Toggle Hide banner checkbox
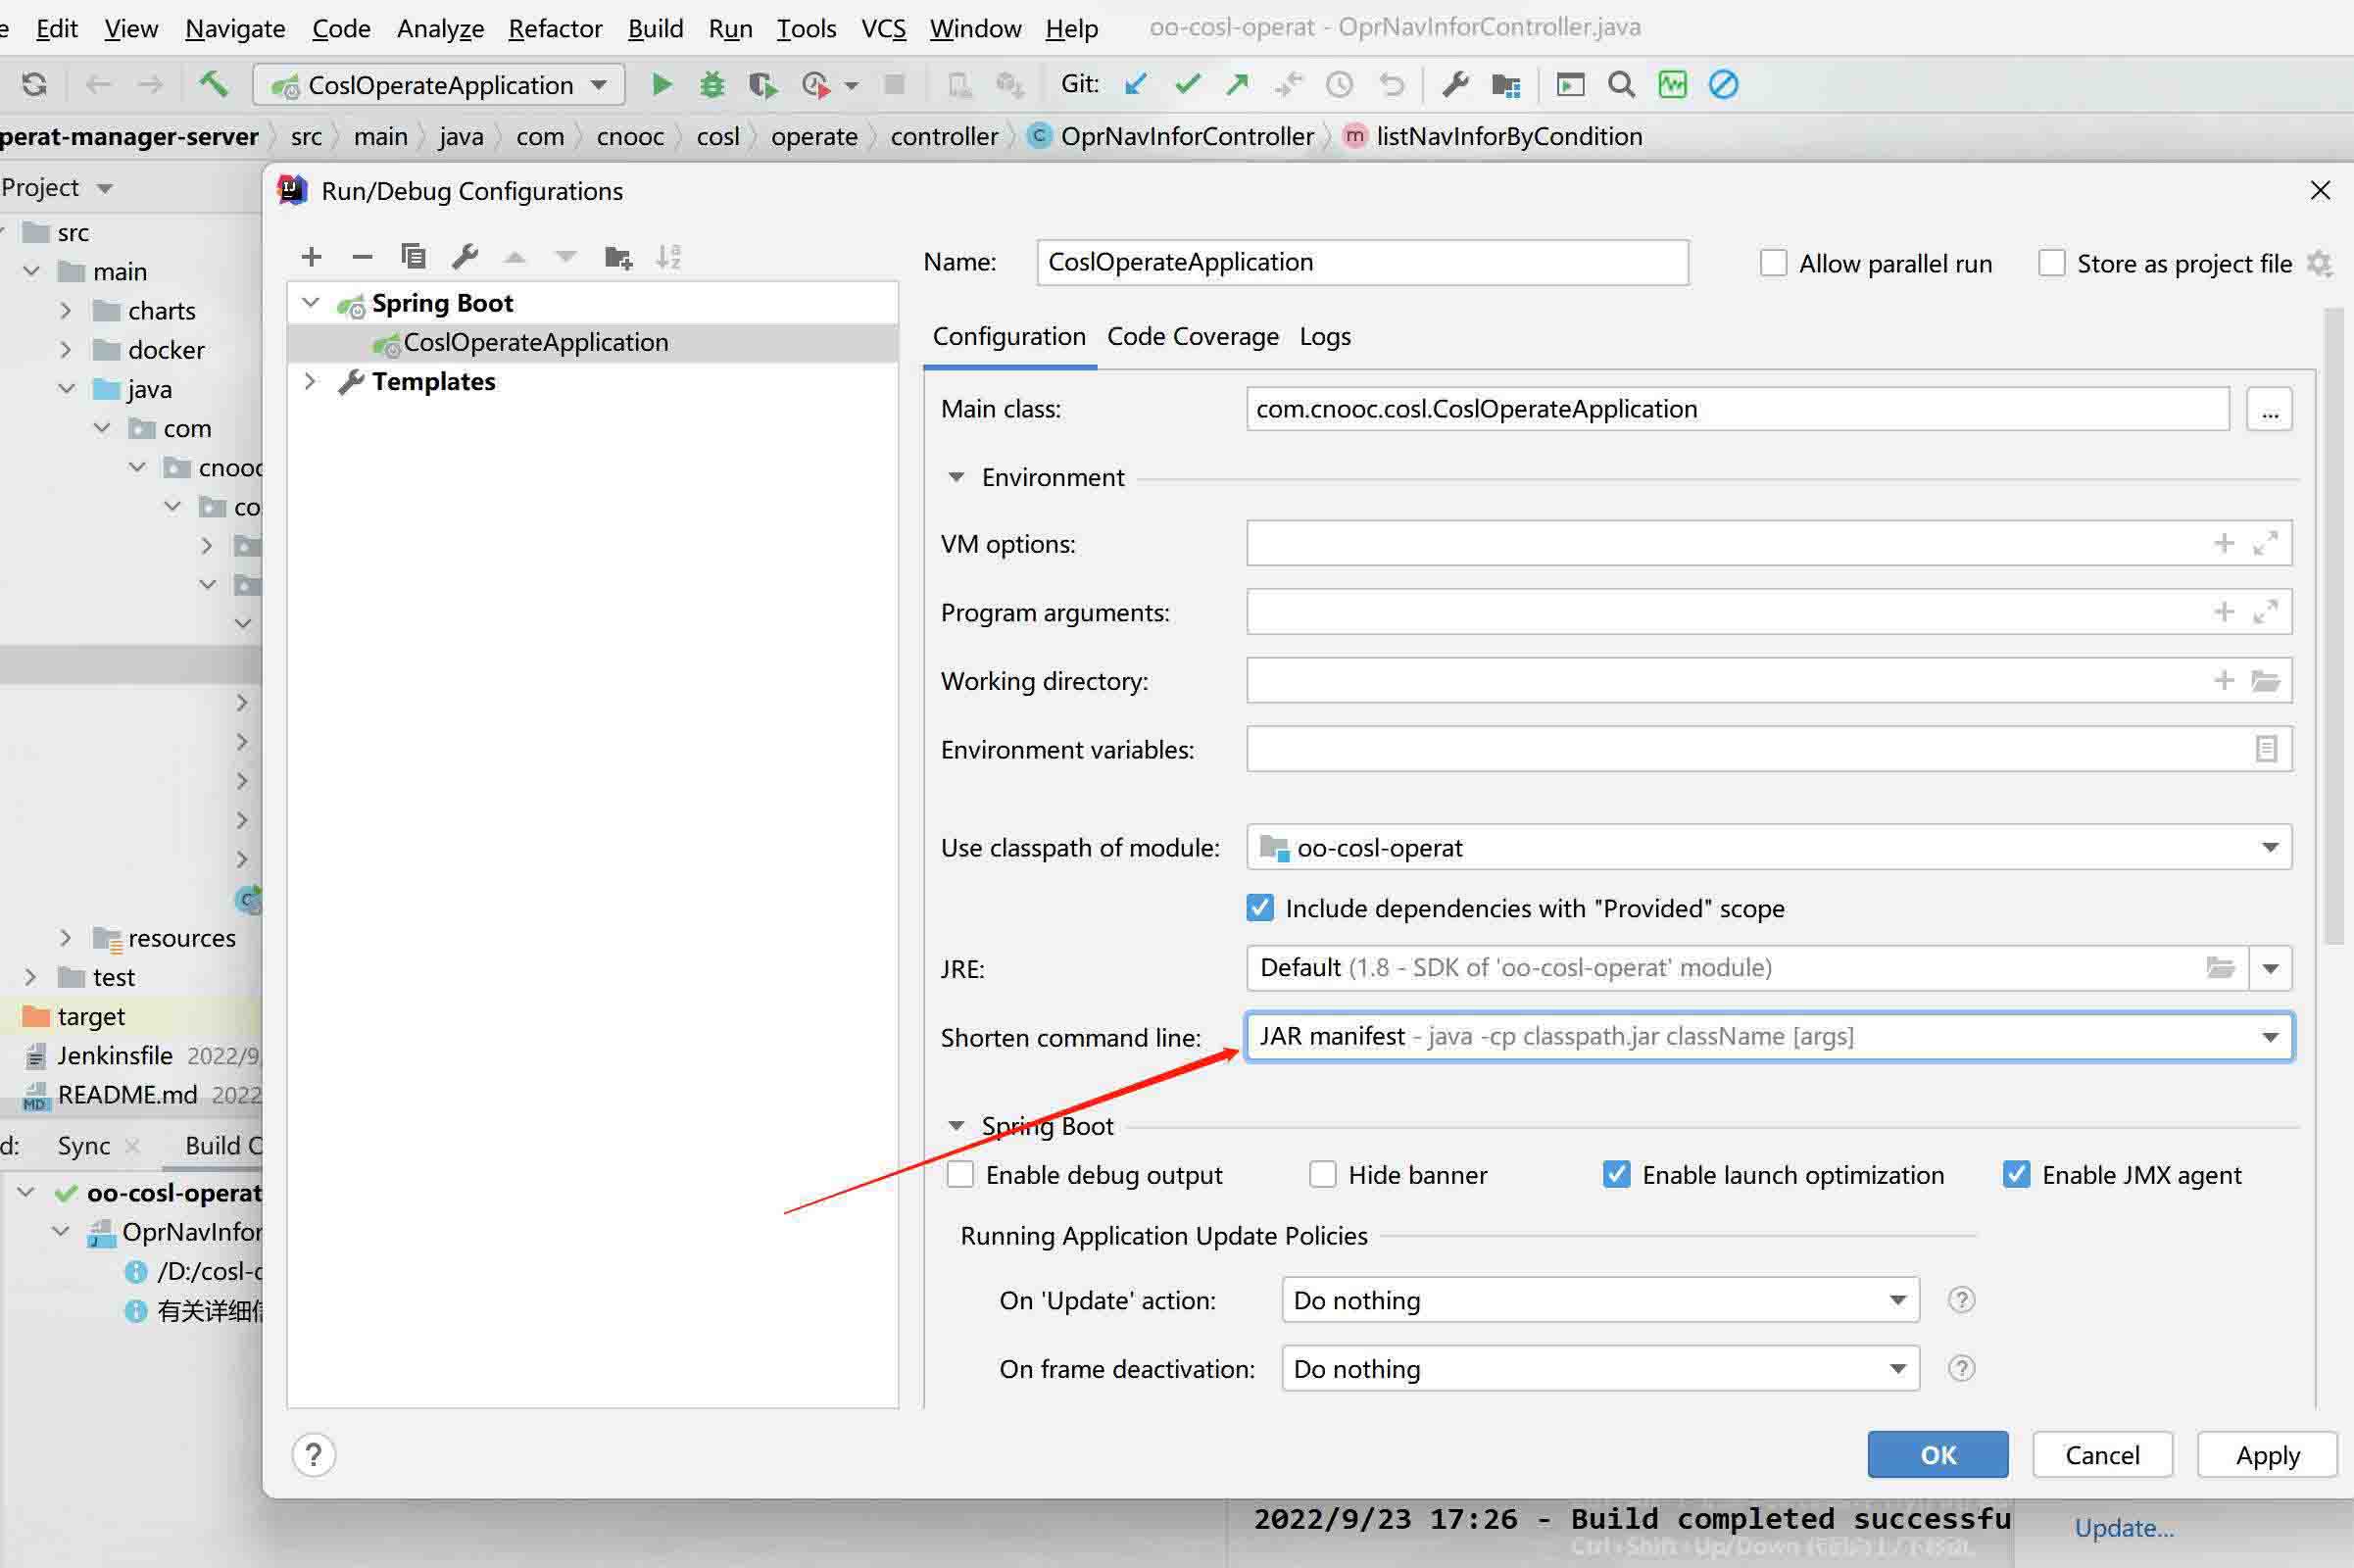 pos(1322,1174)
